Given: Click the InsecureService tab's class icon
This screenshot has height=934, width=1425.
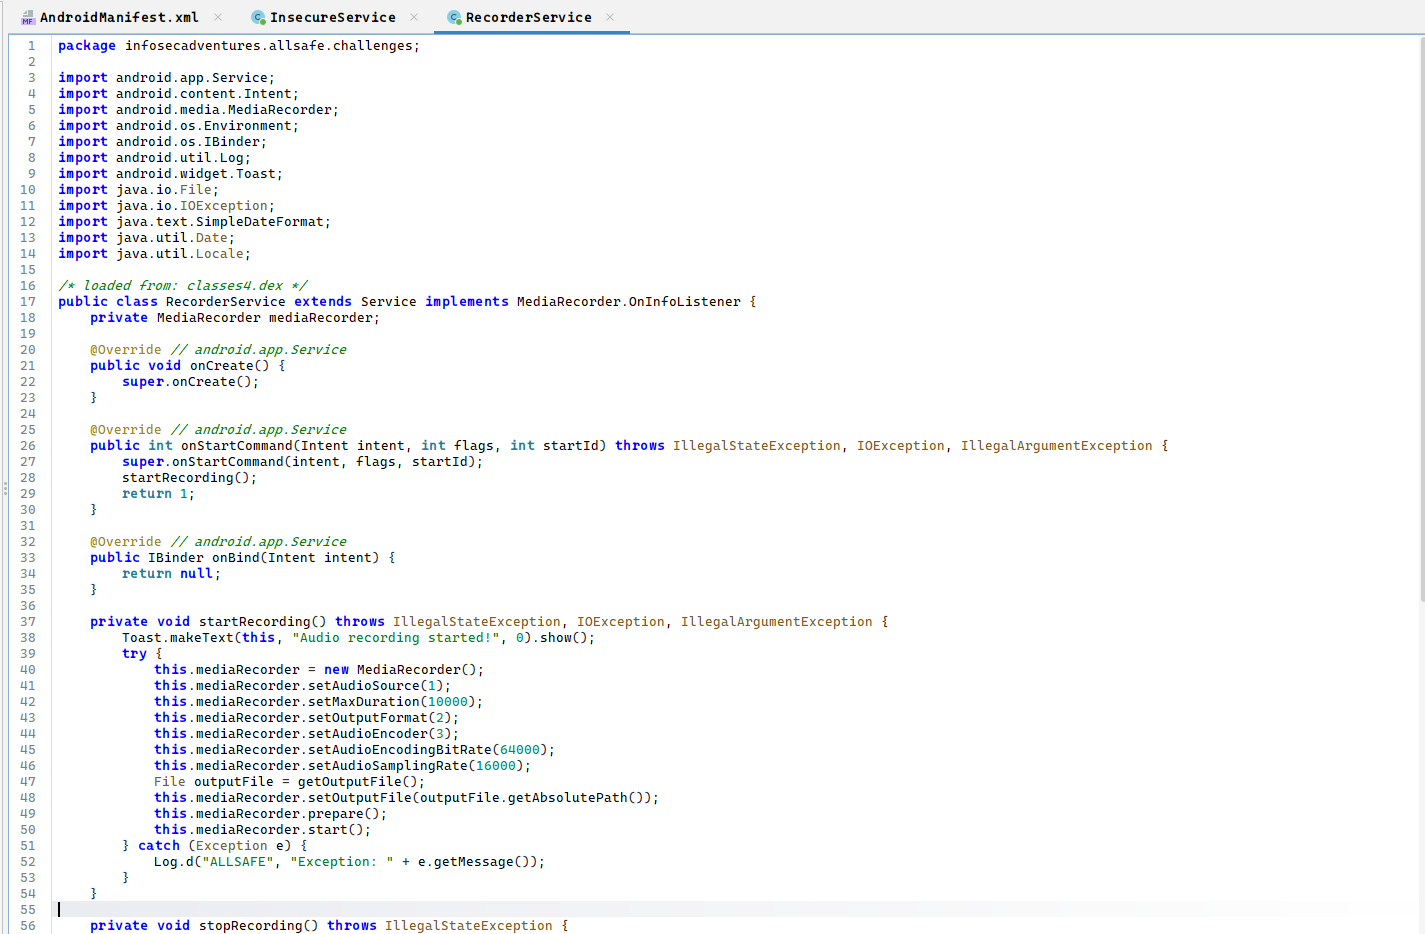Looking at the screenshot, I should [258, 18].
